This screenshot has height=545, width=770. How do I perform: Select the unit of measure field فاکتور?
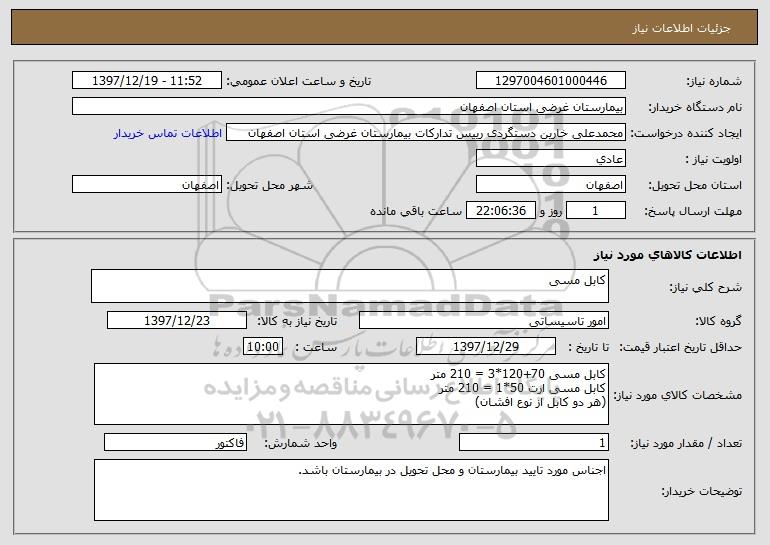pyautogui.click(x=175, y=442)
